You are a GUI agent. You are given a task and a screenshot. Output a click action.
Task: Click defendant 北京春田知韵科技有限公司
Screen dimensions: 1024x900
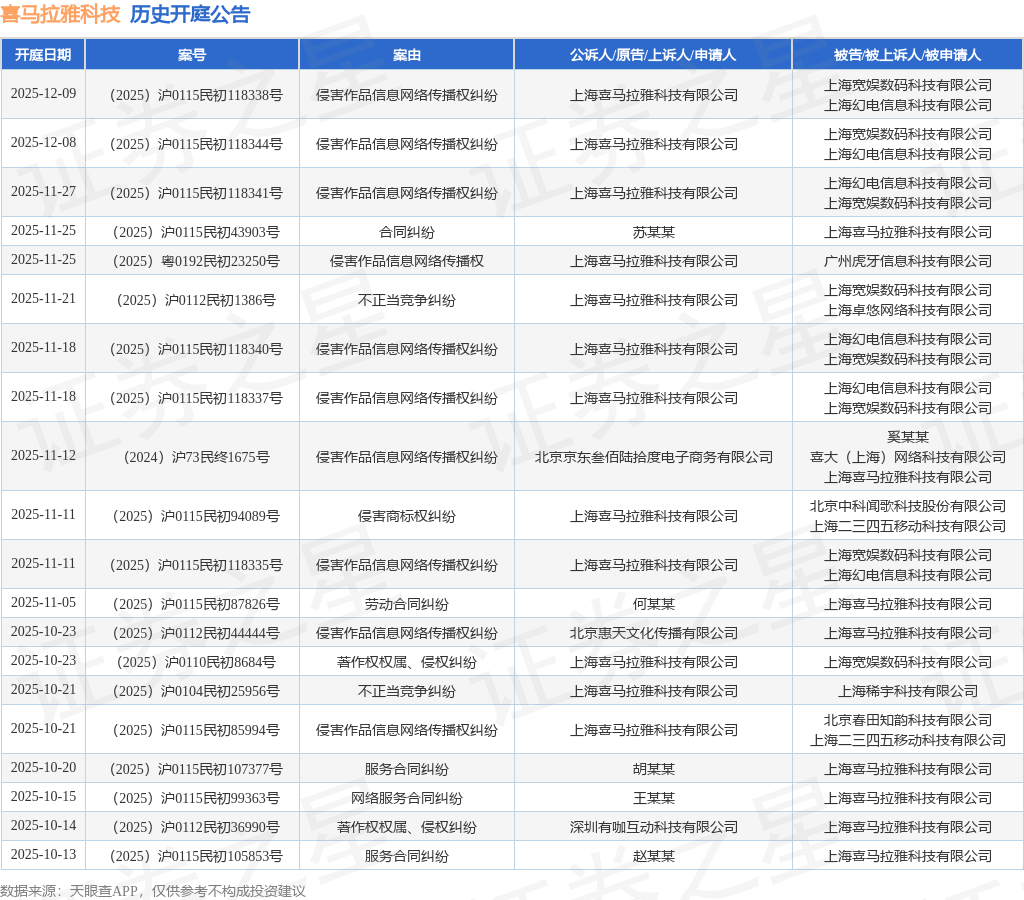[908, 720]
